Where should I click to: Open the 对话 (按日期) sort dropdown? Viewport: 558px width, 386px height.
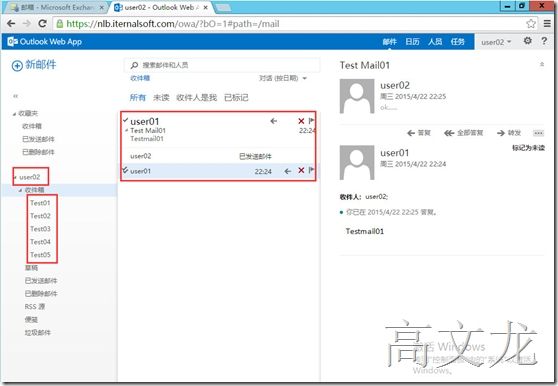283,78
